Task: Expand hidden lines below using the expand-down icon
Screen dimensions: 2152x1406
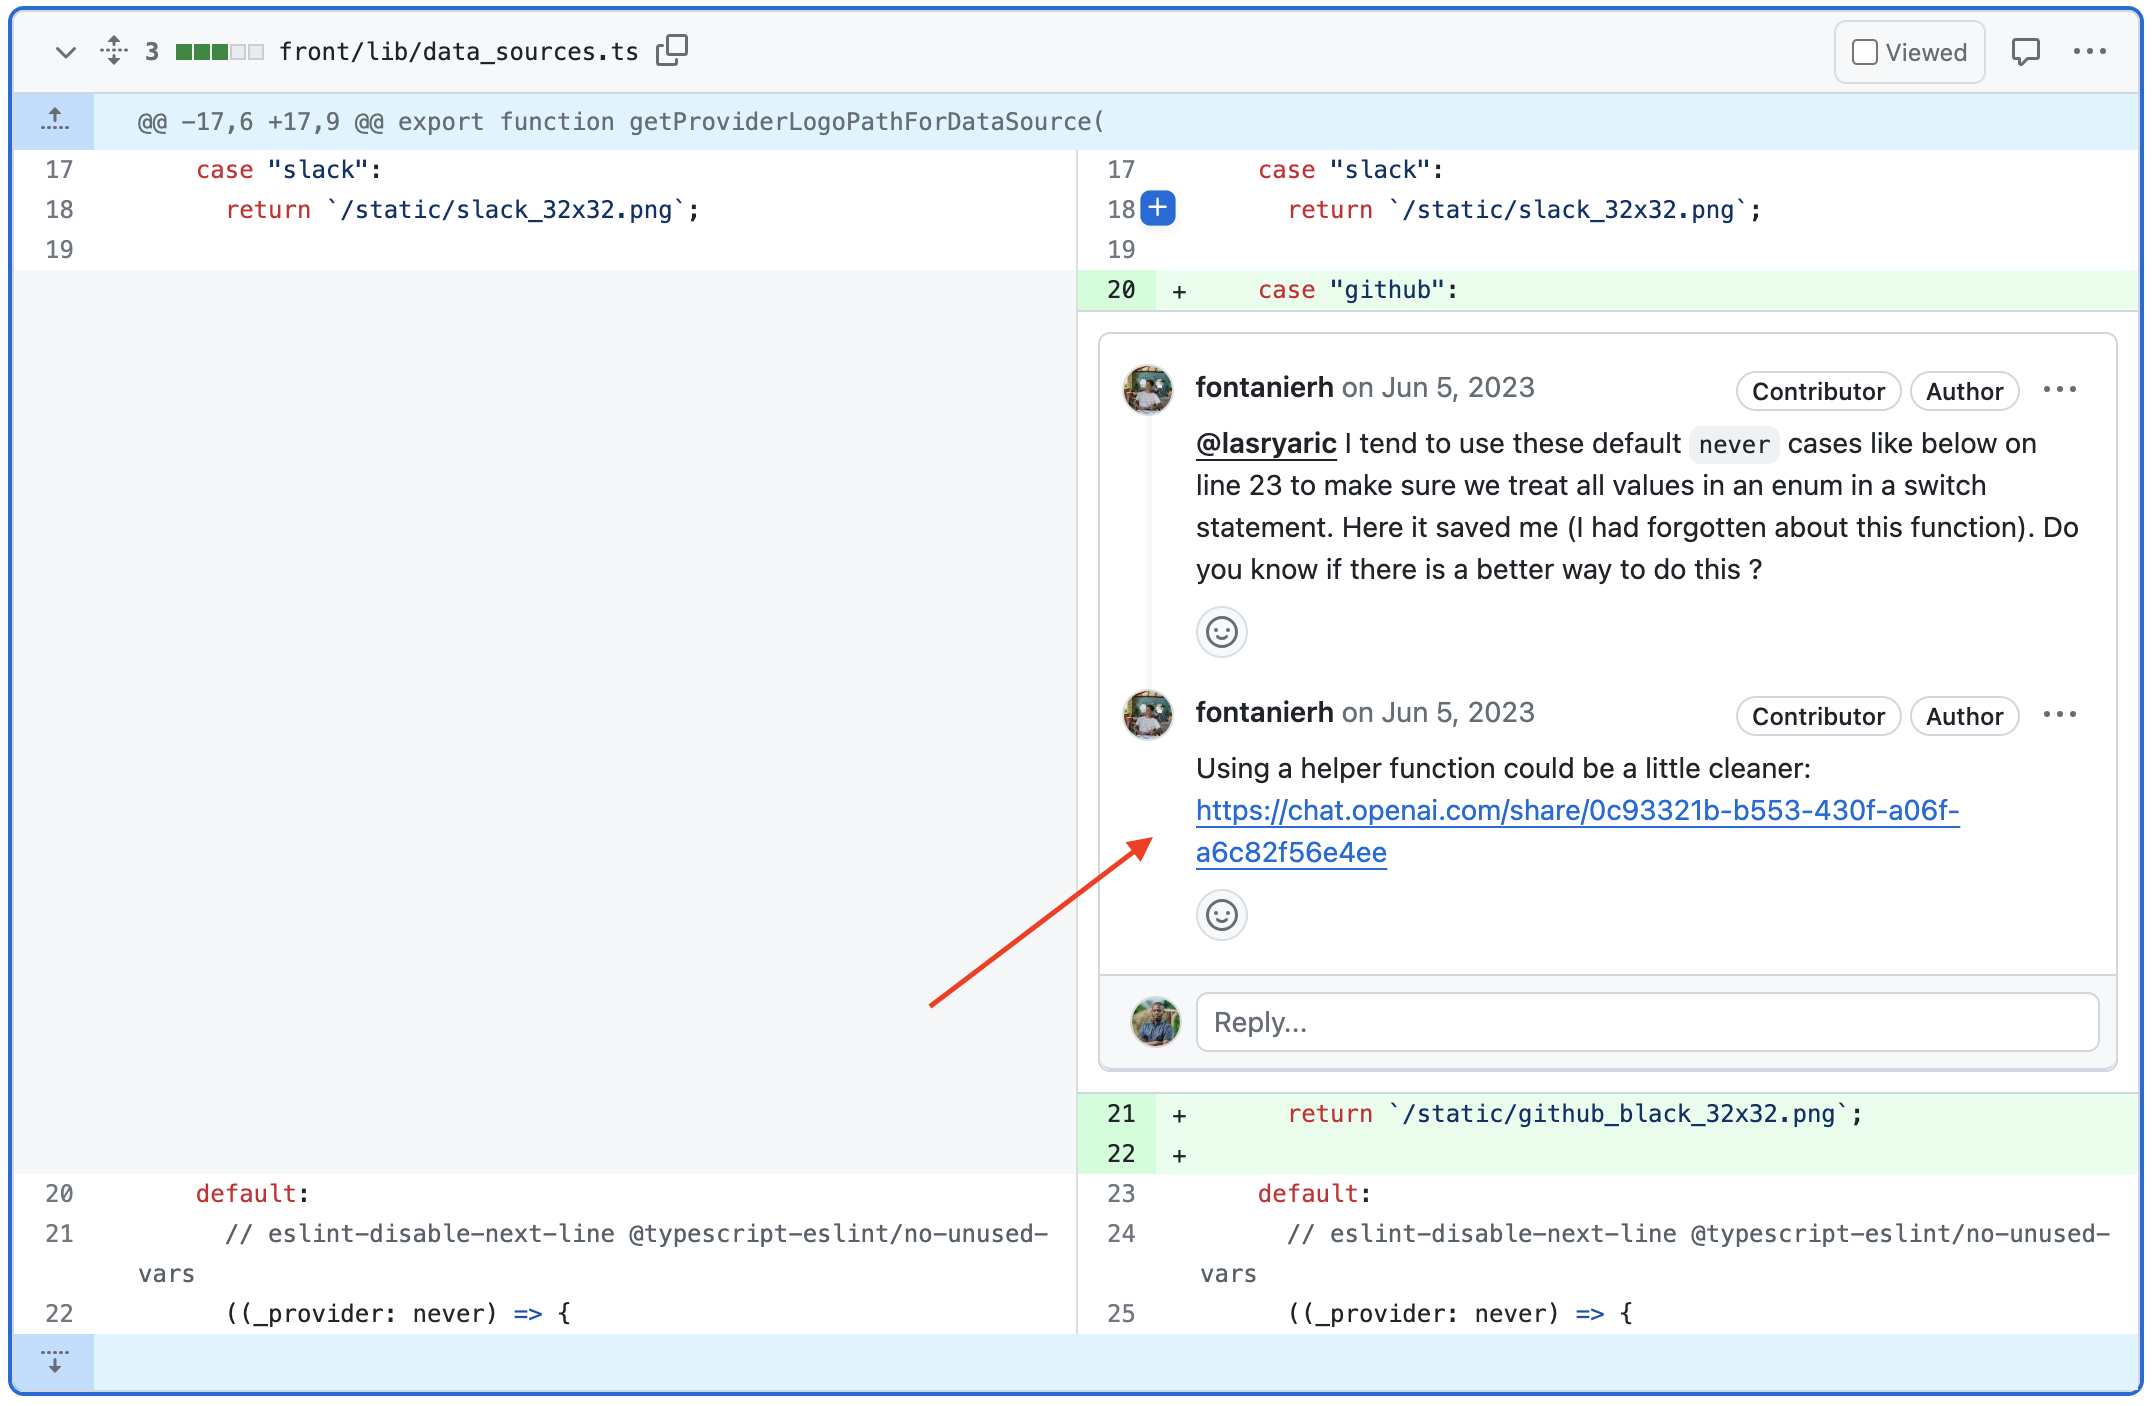Action: (x=54, y=1361)
